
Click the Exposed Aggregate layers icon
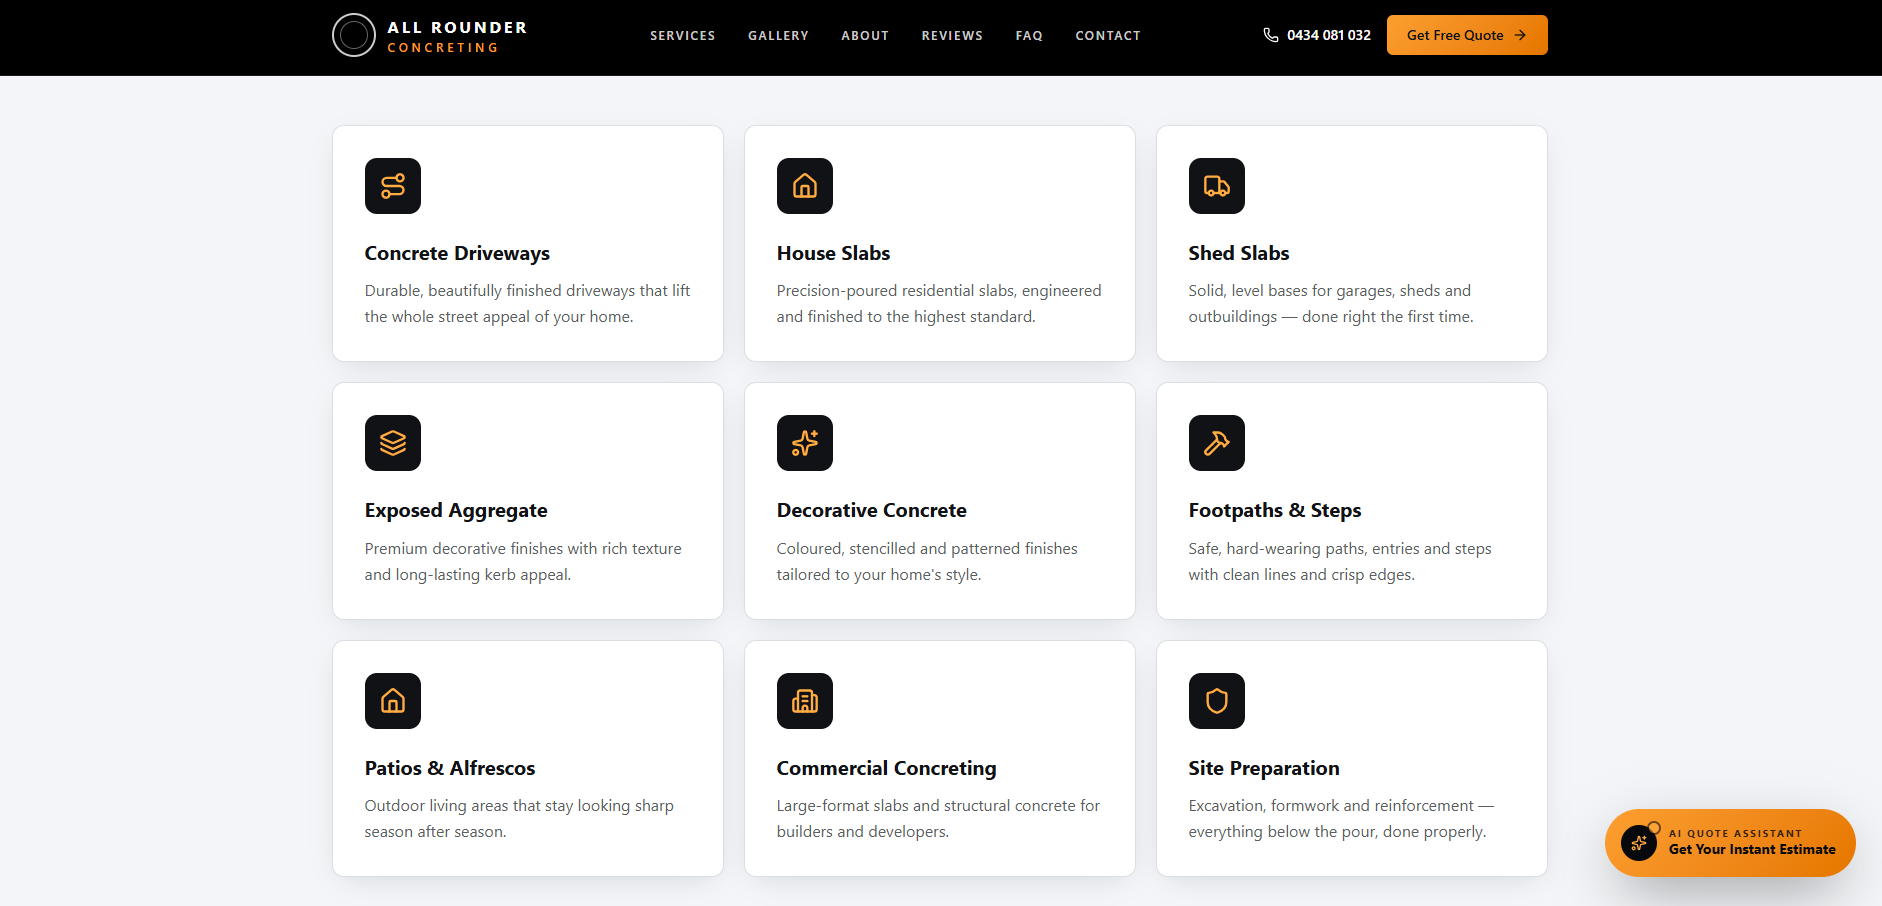(393, 443)
